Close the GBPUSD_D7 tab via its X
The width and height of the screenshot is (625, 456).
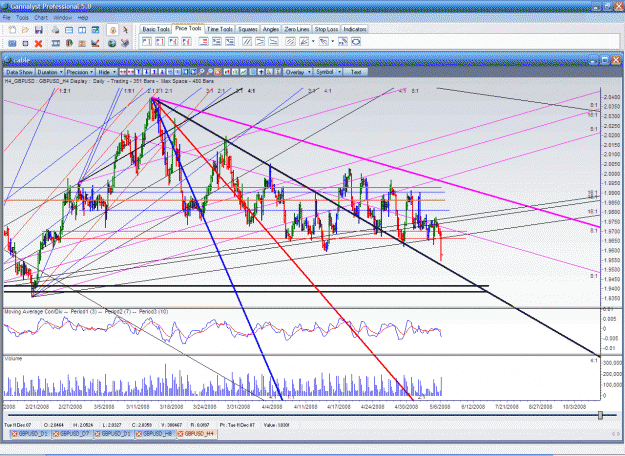56,434
